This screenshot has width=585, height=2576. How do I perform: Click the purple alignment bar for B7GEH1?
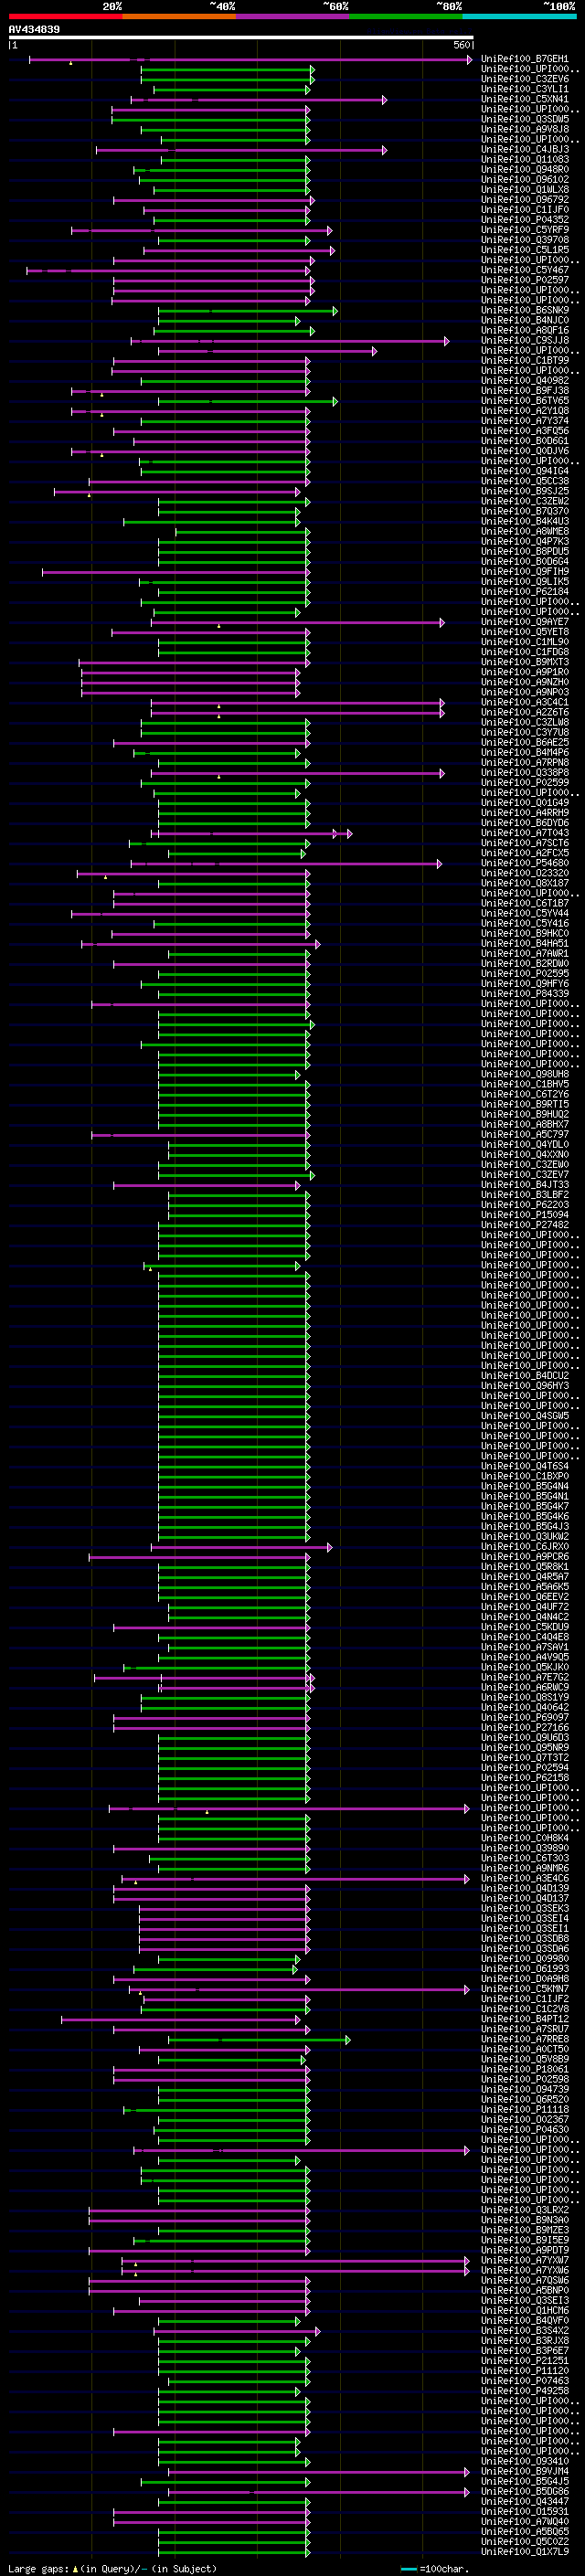tap(250, 60)
